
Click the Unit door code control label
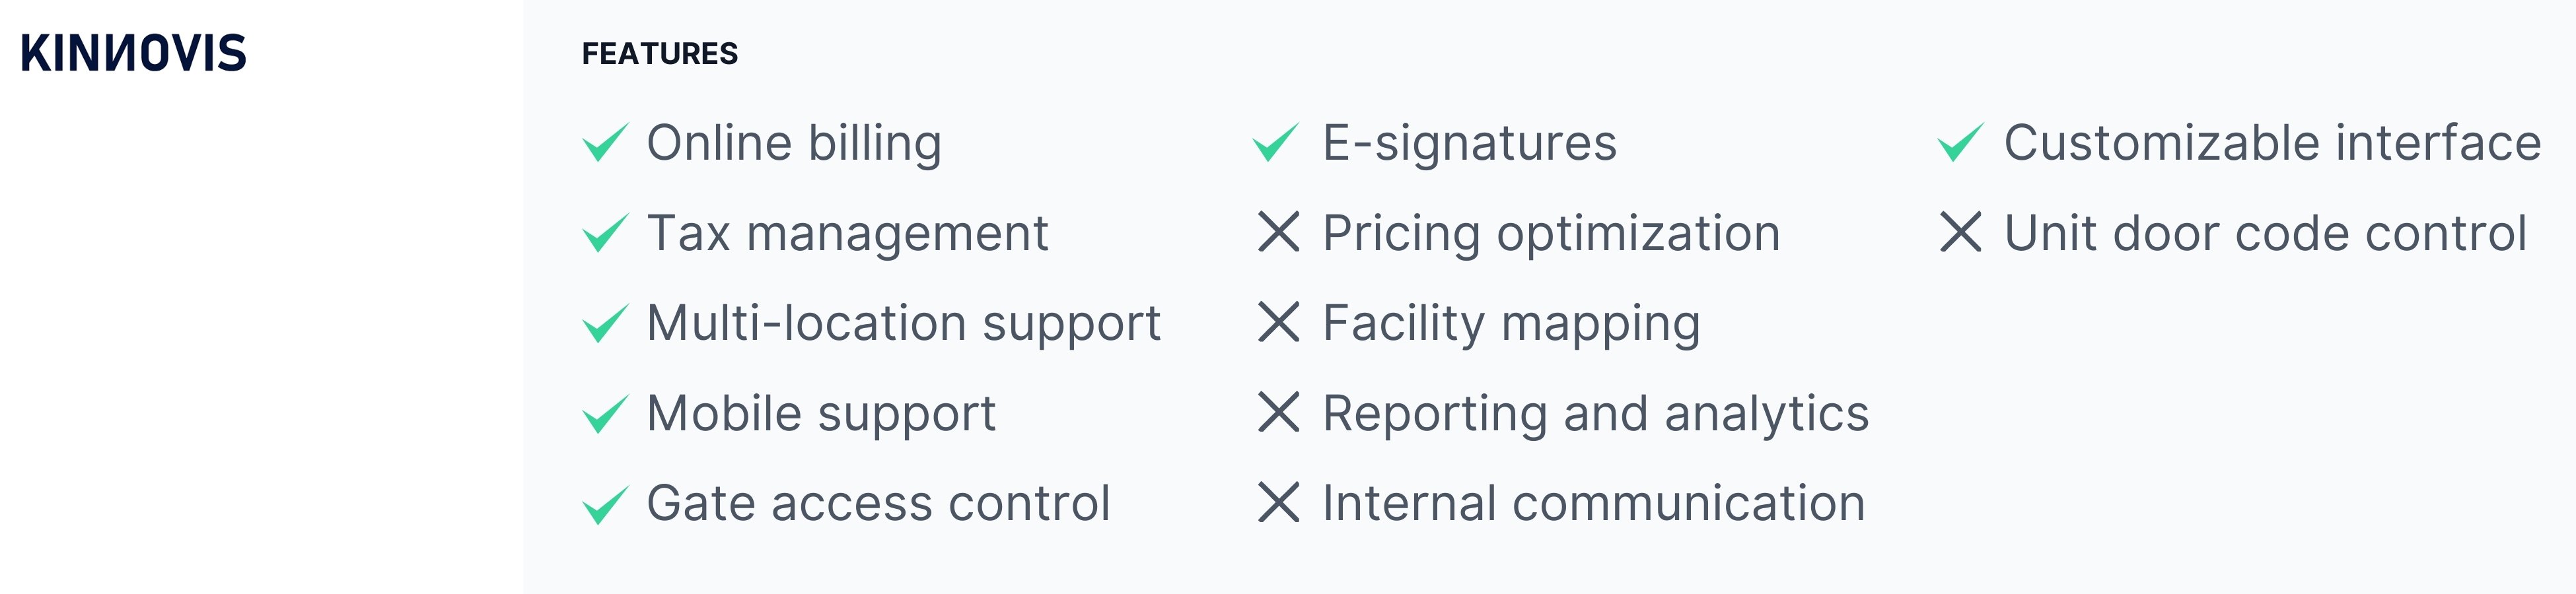(2265, 233)
